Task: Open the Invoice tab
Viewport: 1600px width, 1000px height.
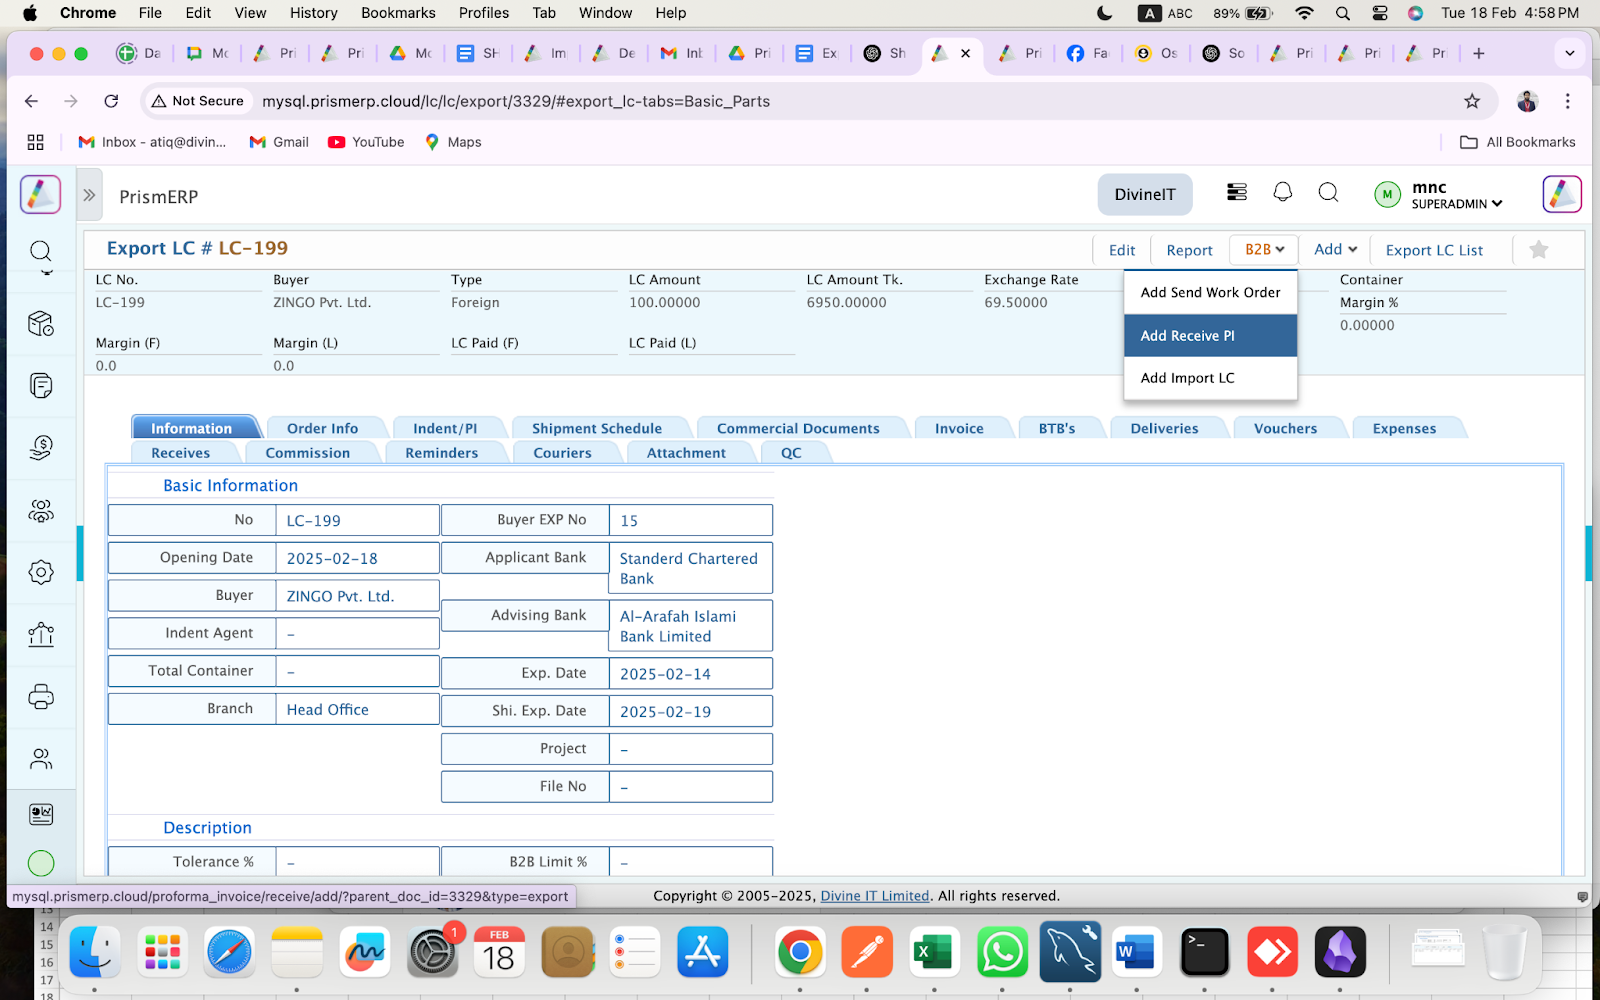Action: (x=959, y=428)
